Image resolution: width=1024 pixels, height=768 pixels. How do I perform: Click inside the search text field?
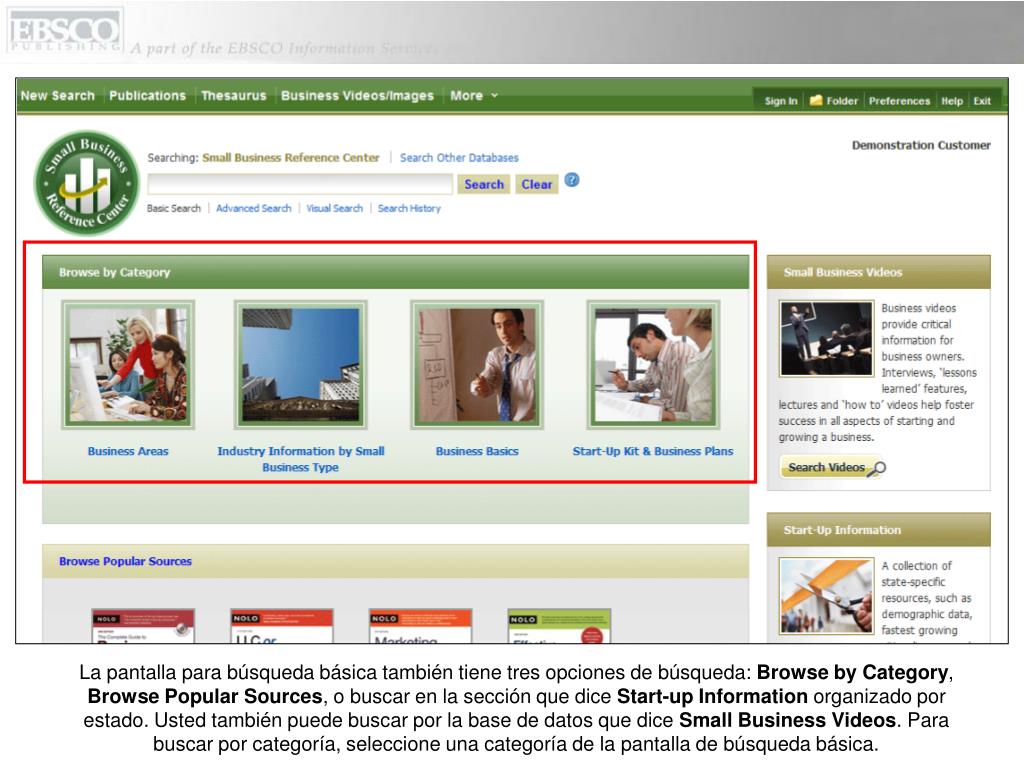pyautogui.click(x=300, y=184)
